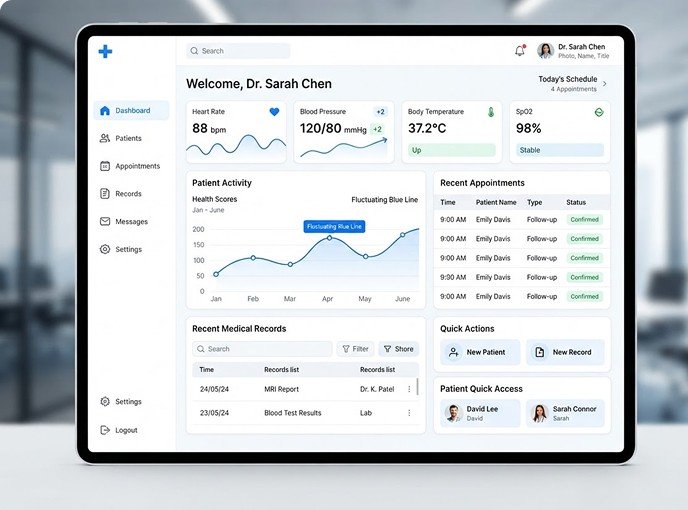
Task: Select the January data point on chart
Action: [x=216, y=274]
